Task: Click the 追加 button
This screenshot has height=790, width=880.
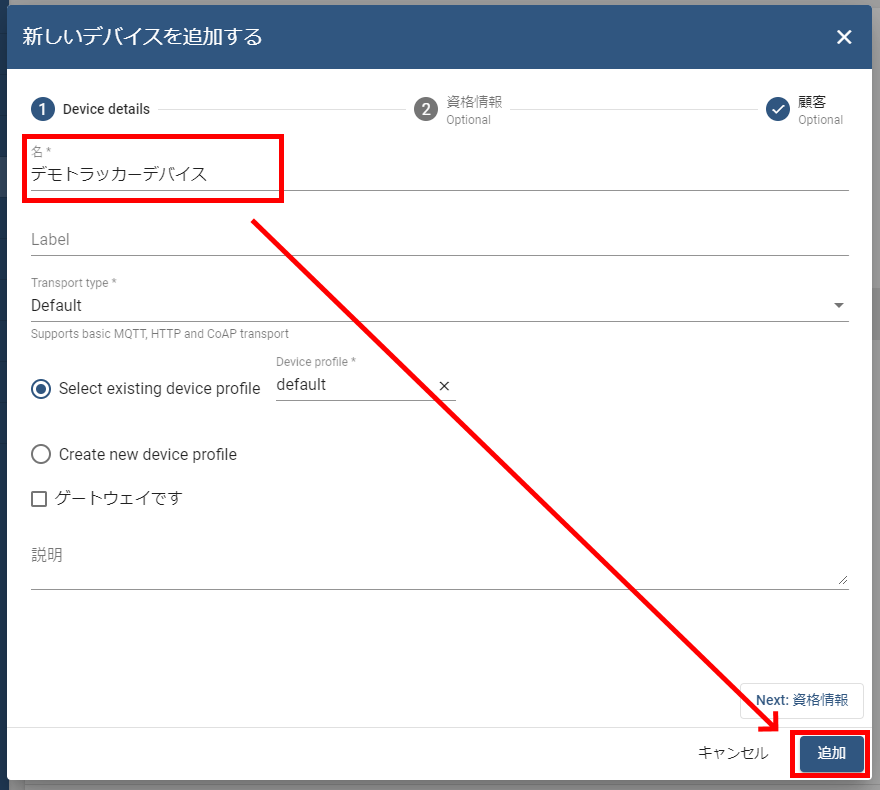Action: point(831,754)
